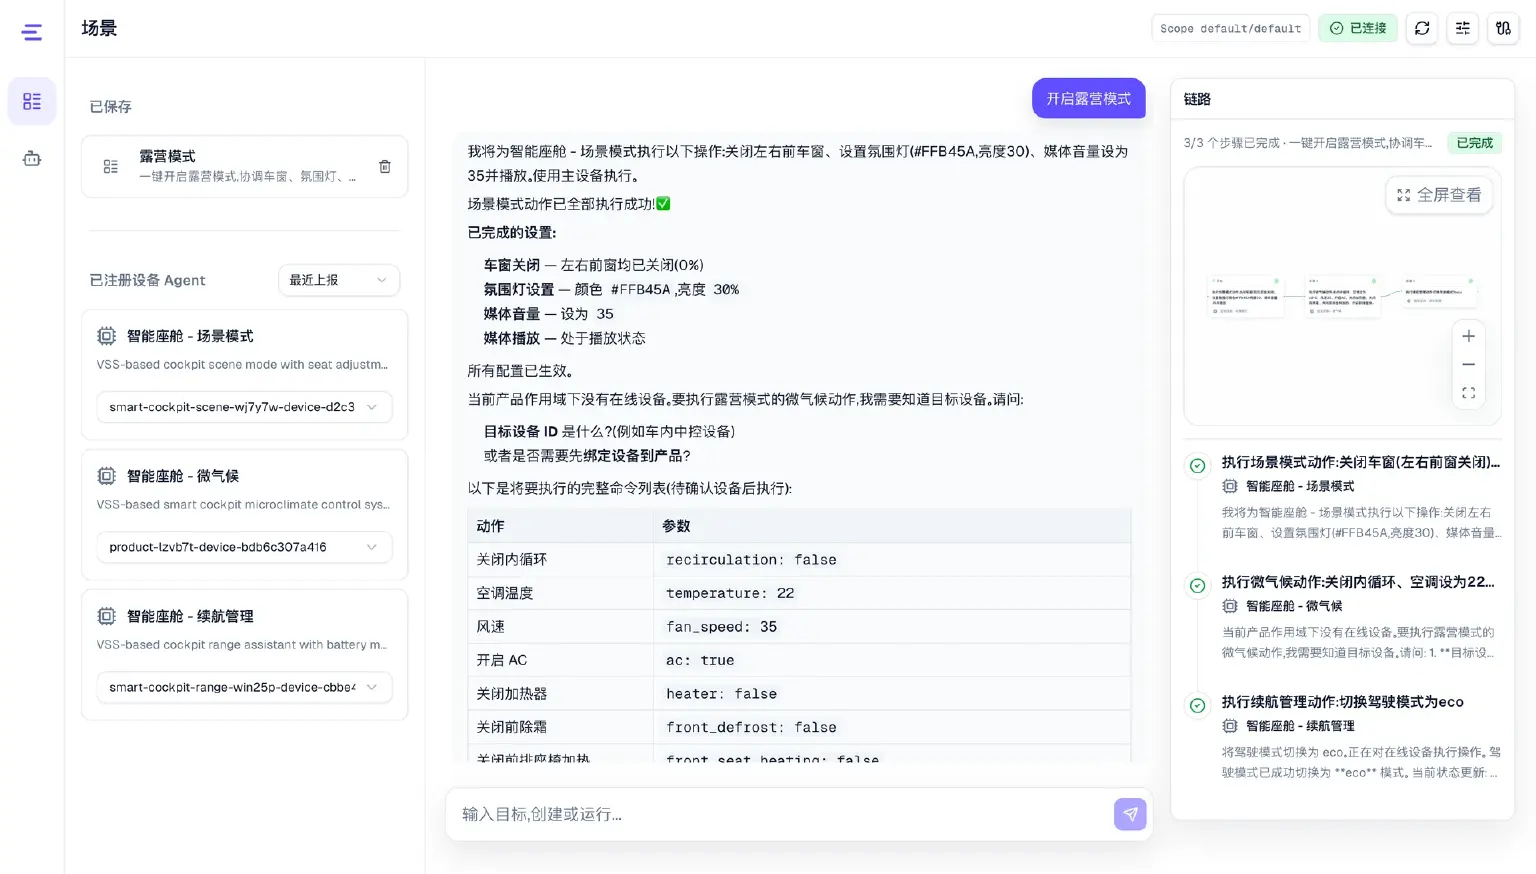
Task: Zoom in on the chain graph
Action: (x=1468, y=336)
